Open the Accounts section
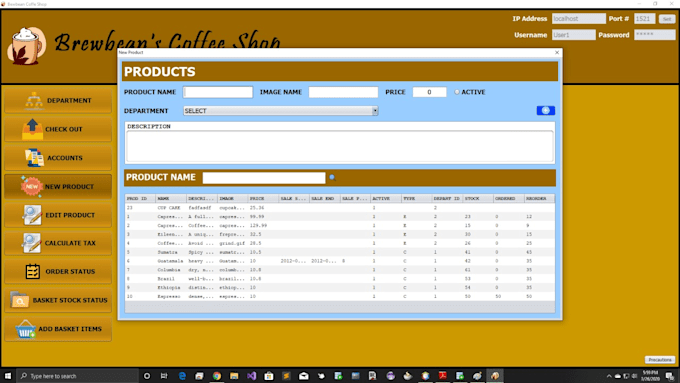The image size is (680, 383). tap(58, 158)
